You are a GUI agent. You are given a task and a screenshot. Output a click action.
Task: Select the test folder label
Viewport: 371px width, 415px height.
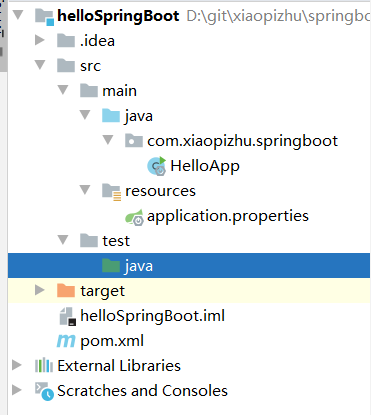click(x=116, y=241)
